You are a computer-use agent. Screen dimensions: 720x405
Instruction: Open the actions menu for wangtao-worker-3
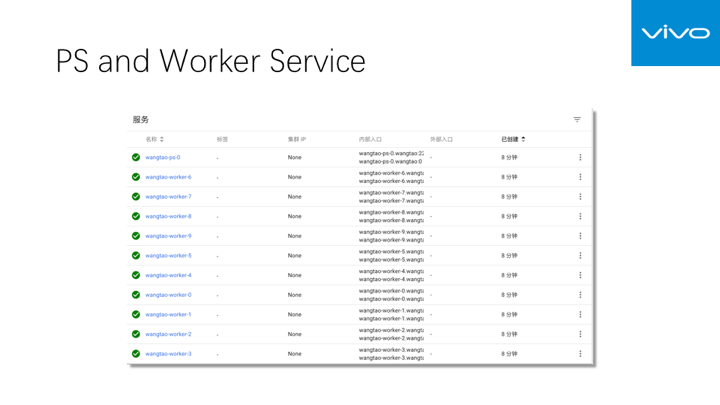coord(580,354)
